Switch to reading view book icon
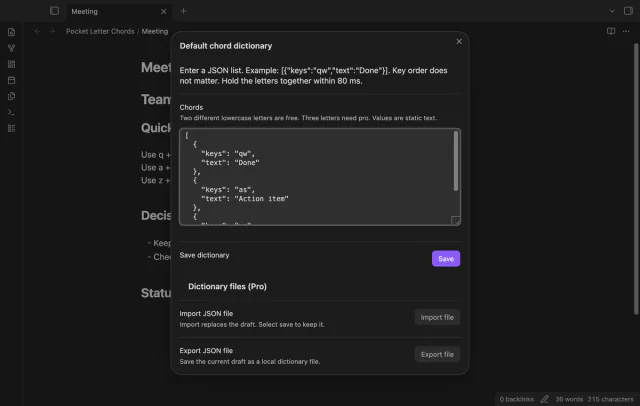This screenshot has width=640, height=406. click(x=611, y=31)
